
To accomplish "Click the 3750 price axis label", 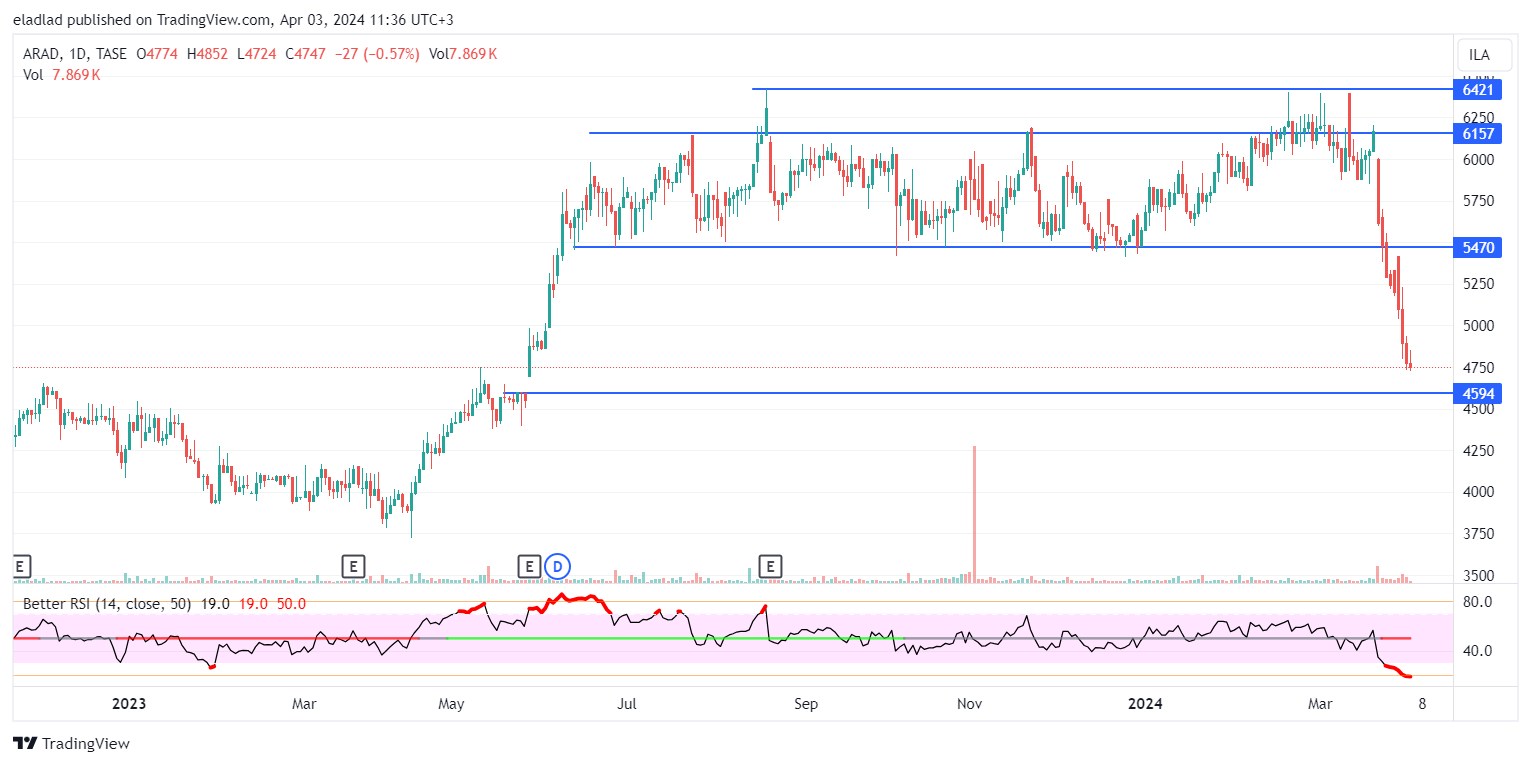I will pyautogui.click(x=1478, y=534).
